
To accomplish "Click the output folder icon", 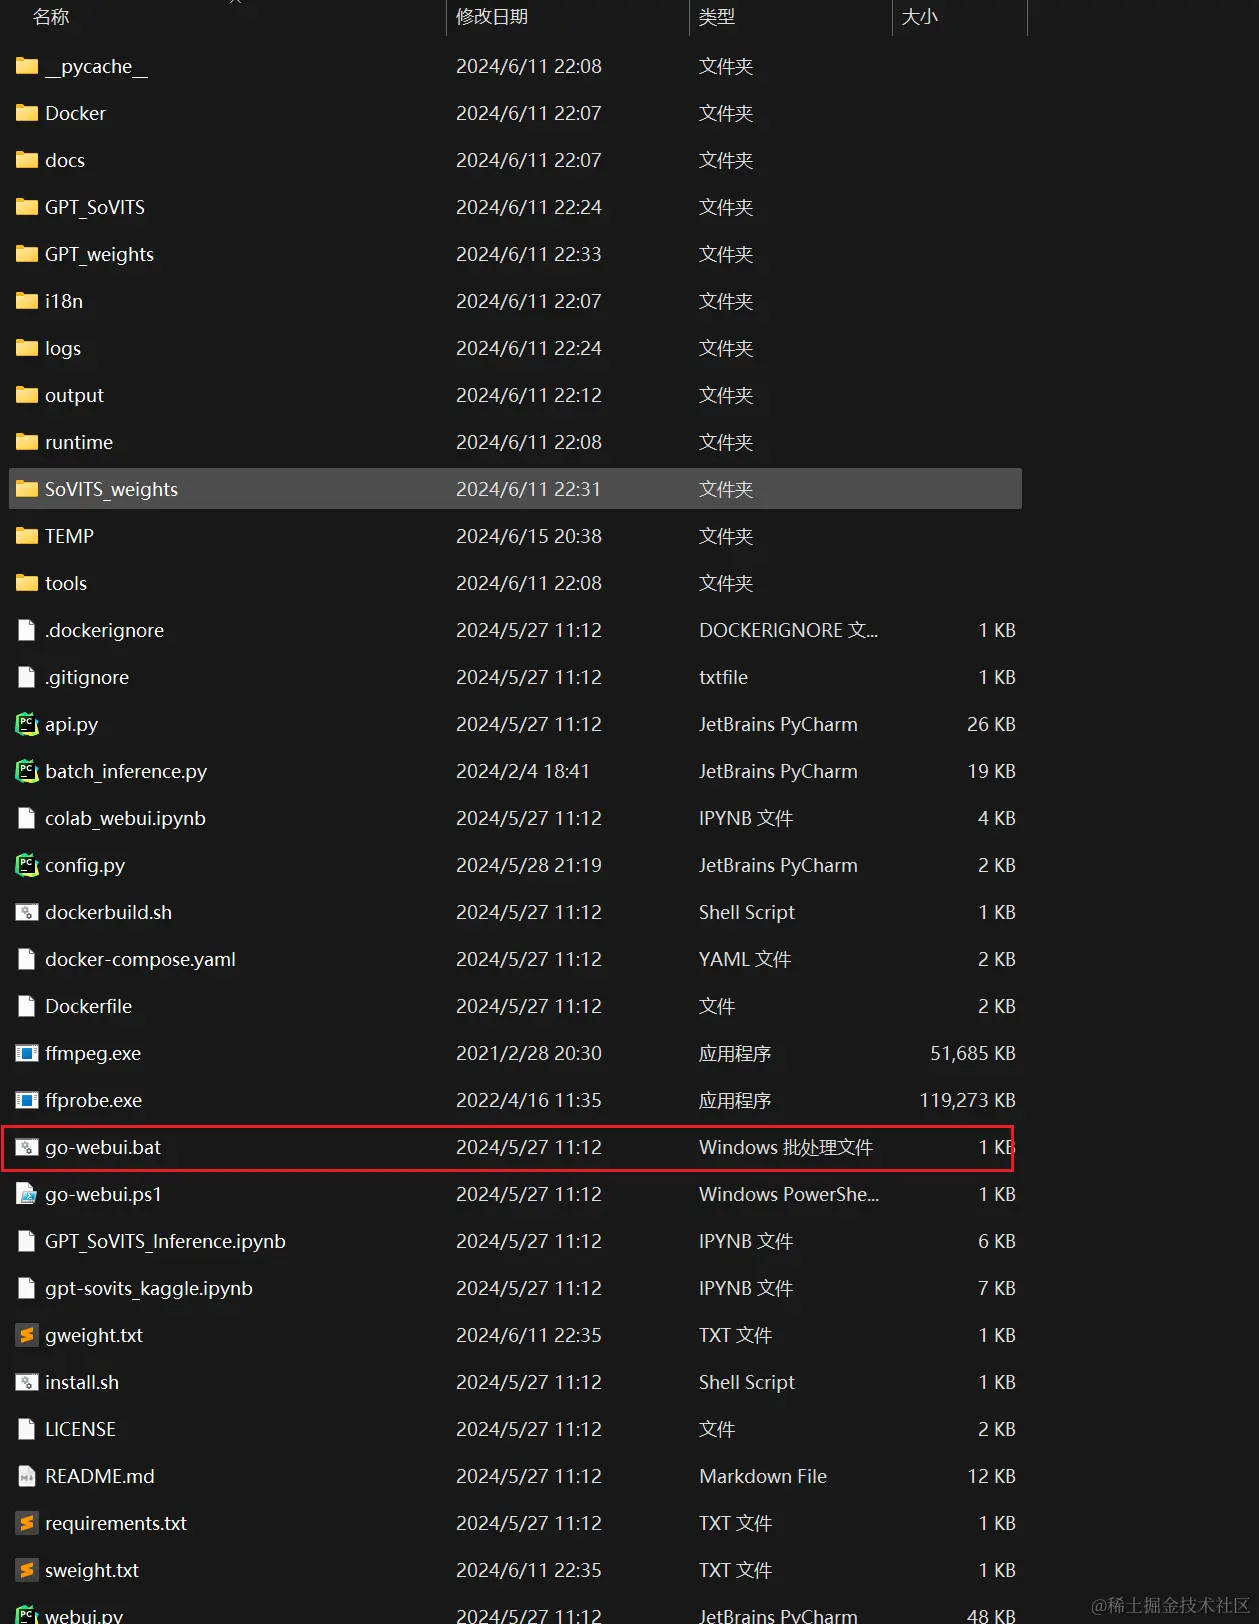I will click(27, 396).
